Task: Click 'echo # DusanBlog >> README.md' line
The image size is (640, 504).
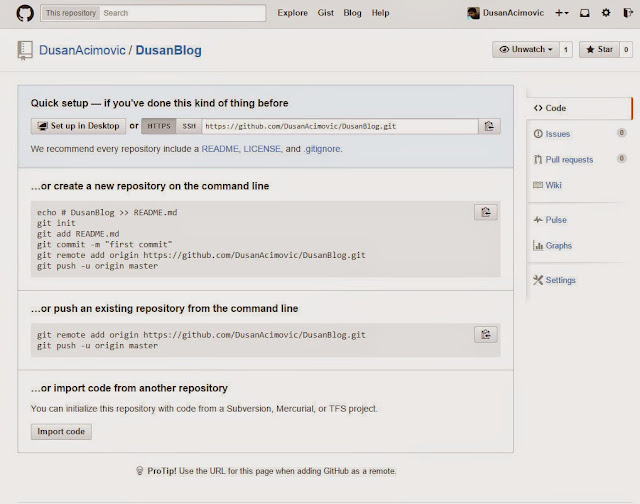Action: click(107, 213)
